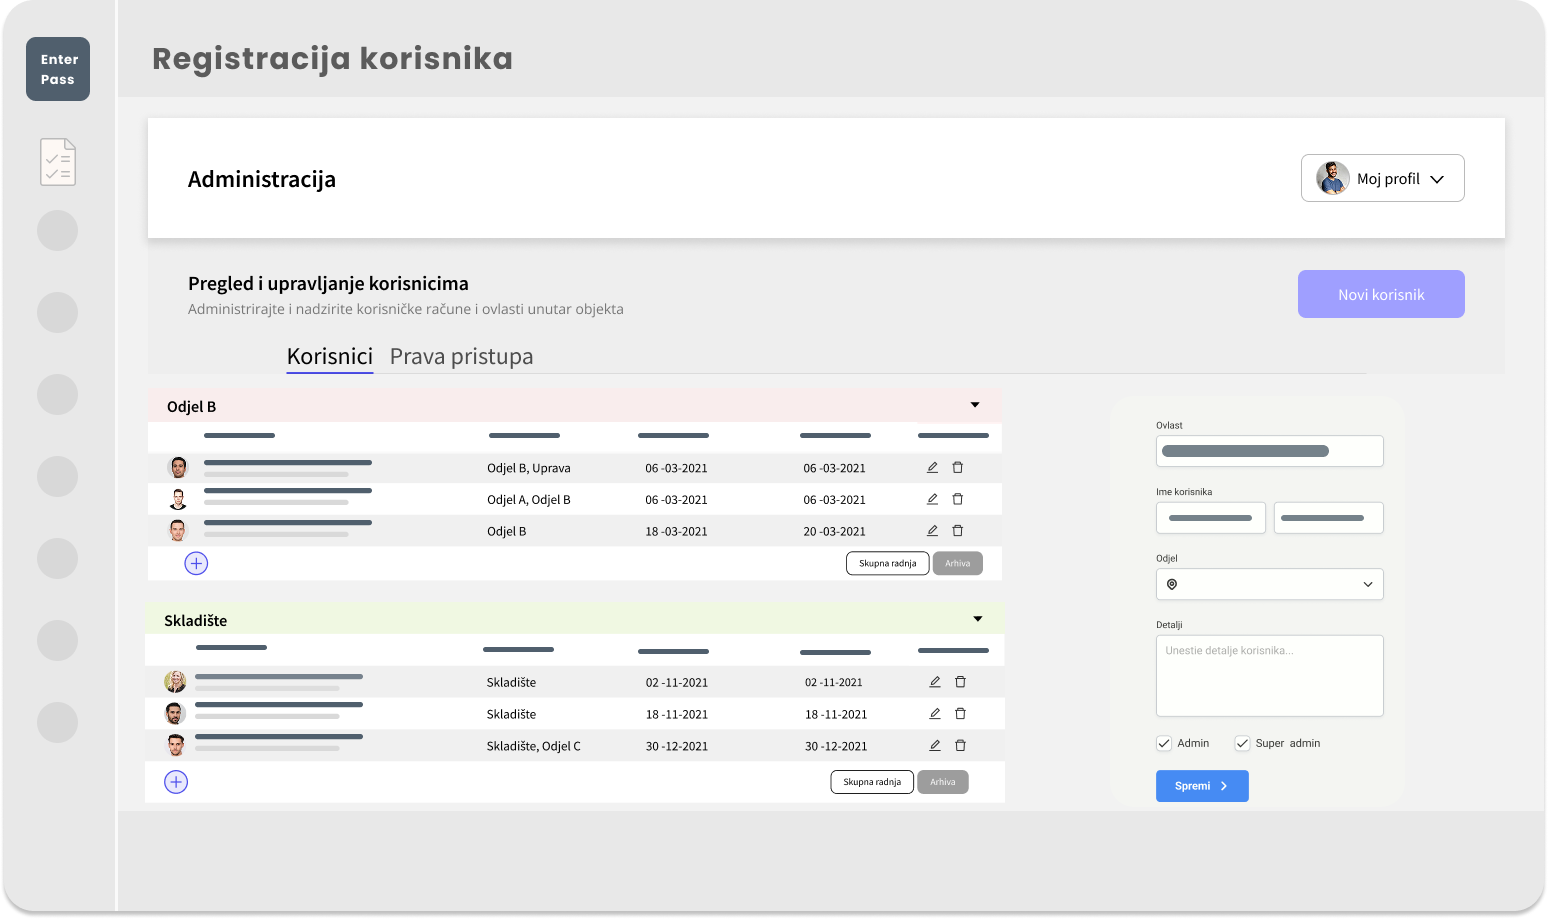Click the avatar of the Odjel B user
The width and height of the screenshot is (1548, 919).
pyautogui.click(x=178, y=531)
